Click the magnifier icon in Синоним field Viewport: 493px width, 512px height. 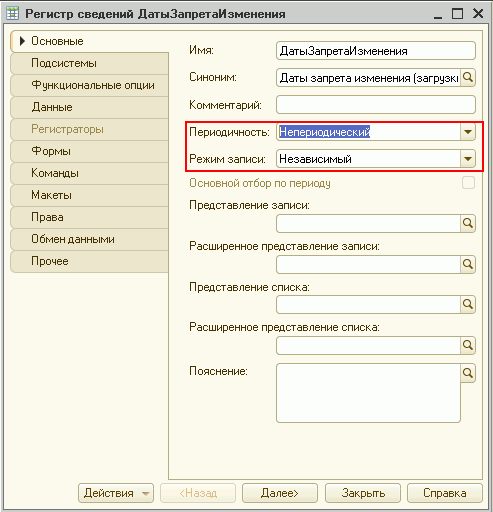click(x=468, y=78)
